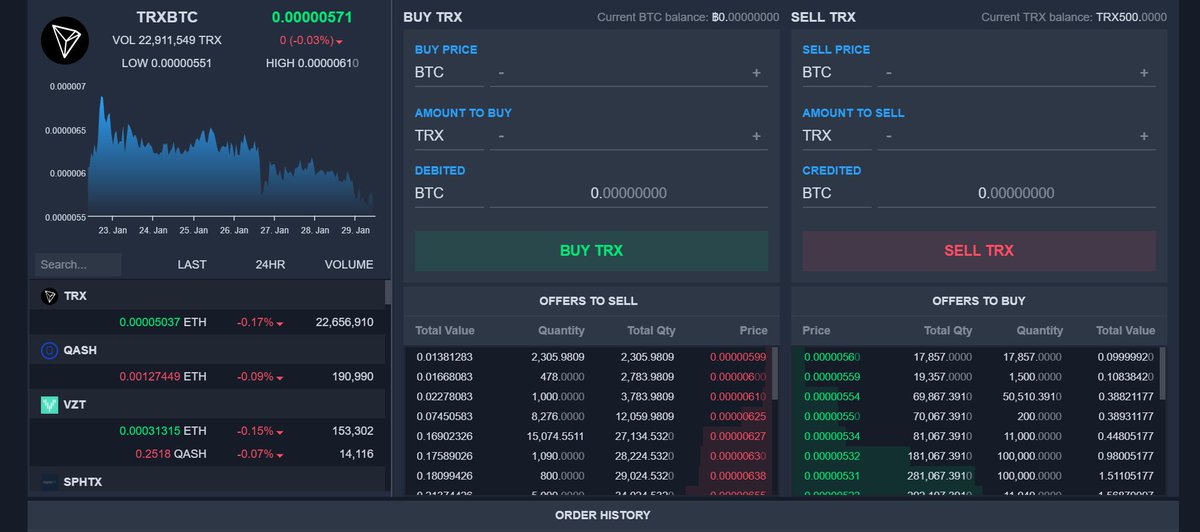
Task: Click the QASH coin icon in market list
Action: point(49,350)
